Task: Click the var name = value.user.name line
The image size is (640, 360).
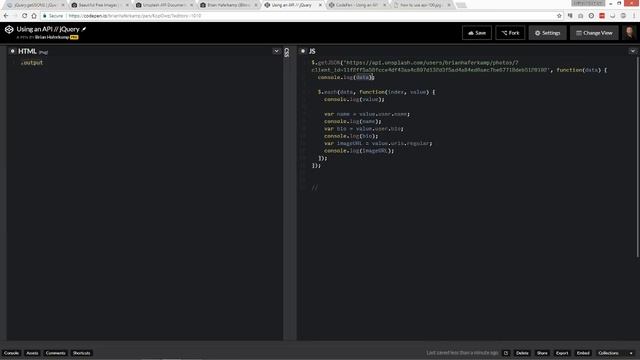Action: [367, 114]
